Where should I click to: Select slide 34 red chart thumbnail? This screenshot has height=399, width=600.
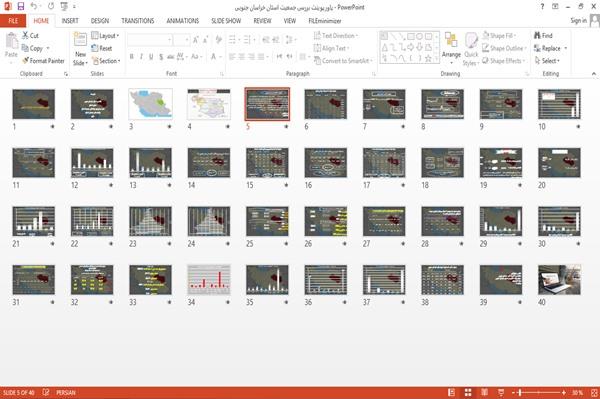pos(209,280)
